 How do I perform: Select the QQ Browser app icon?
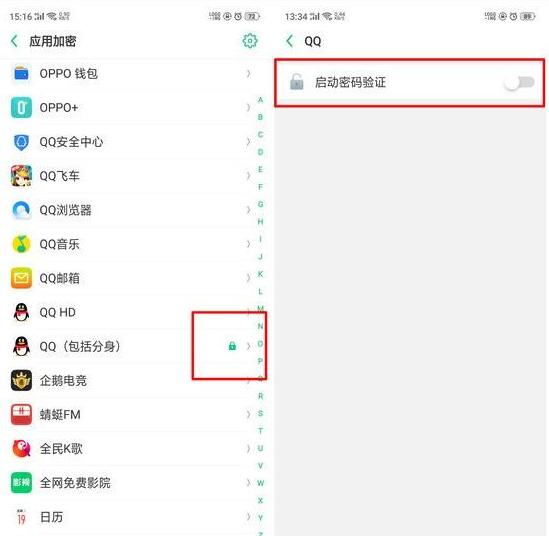21,210
